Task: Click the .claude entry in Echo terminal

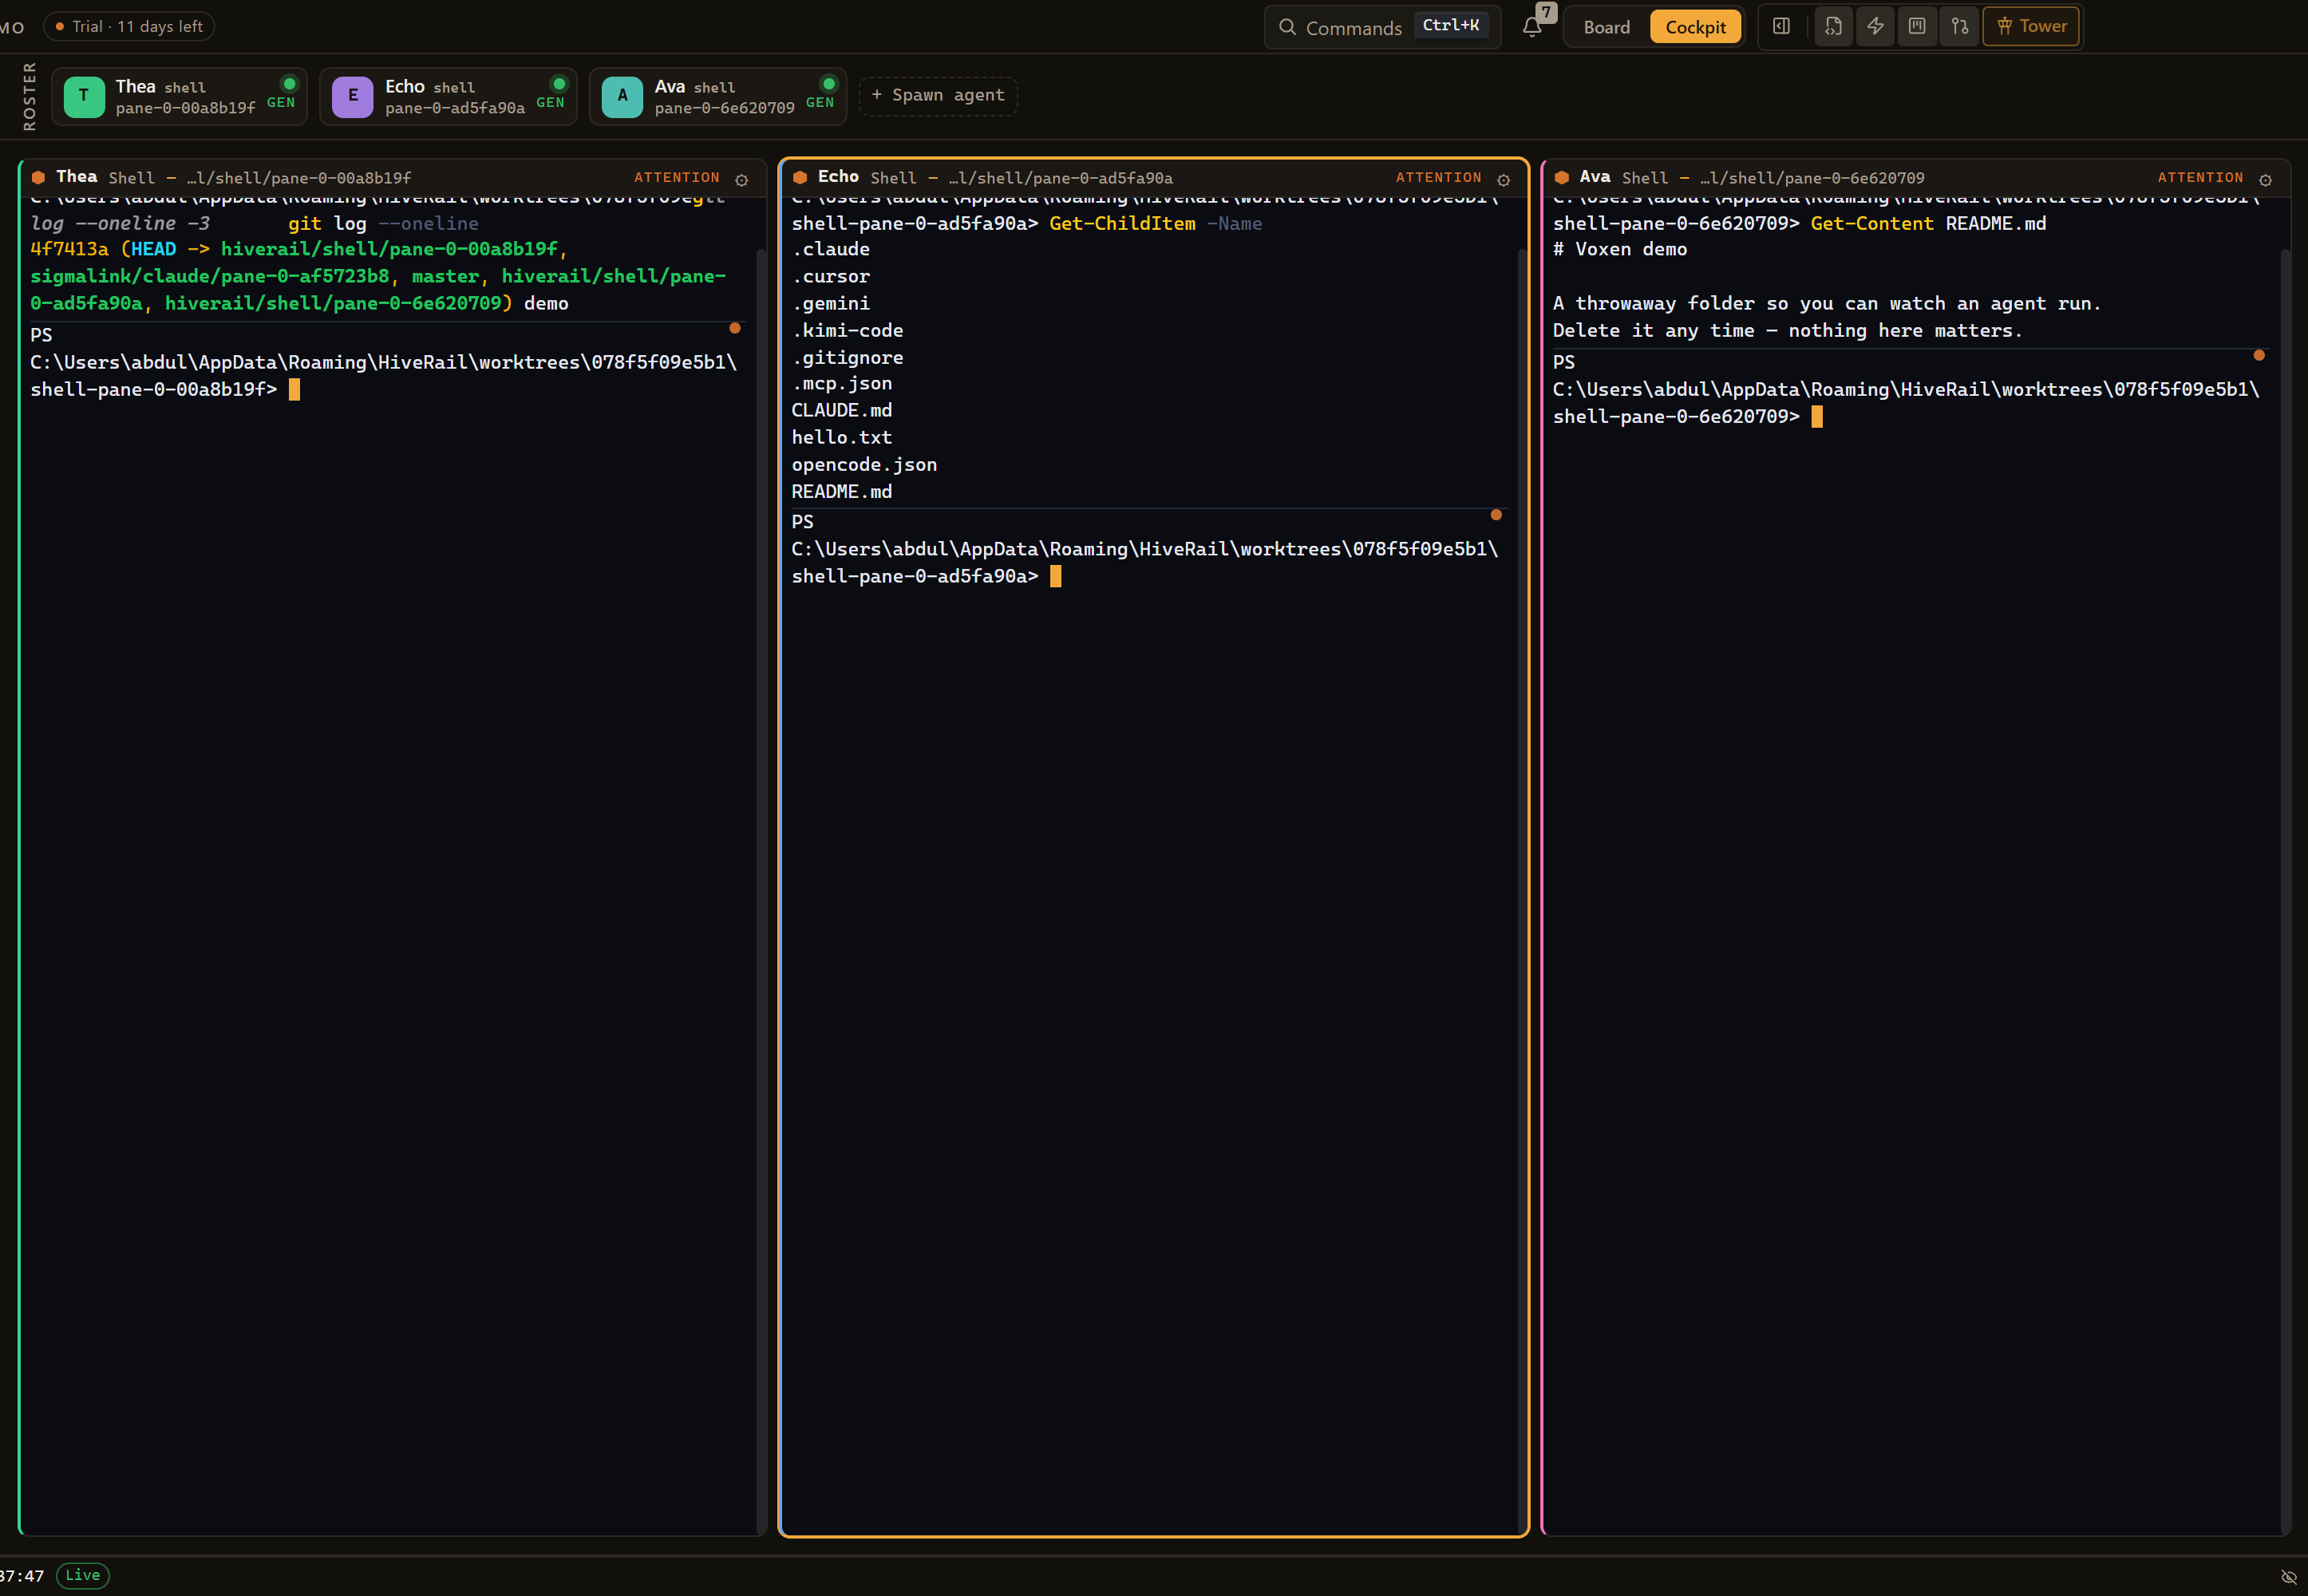Action: click(x=830, y=250)
